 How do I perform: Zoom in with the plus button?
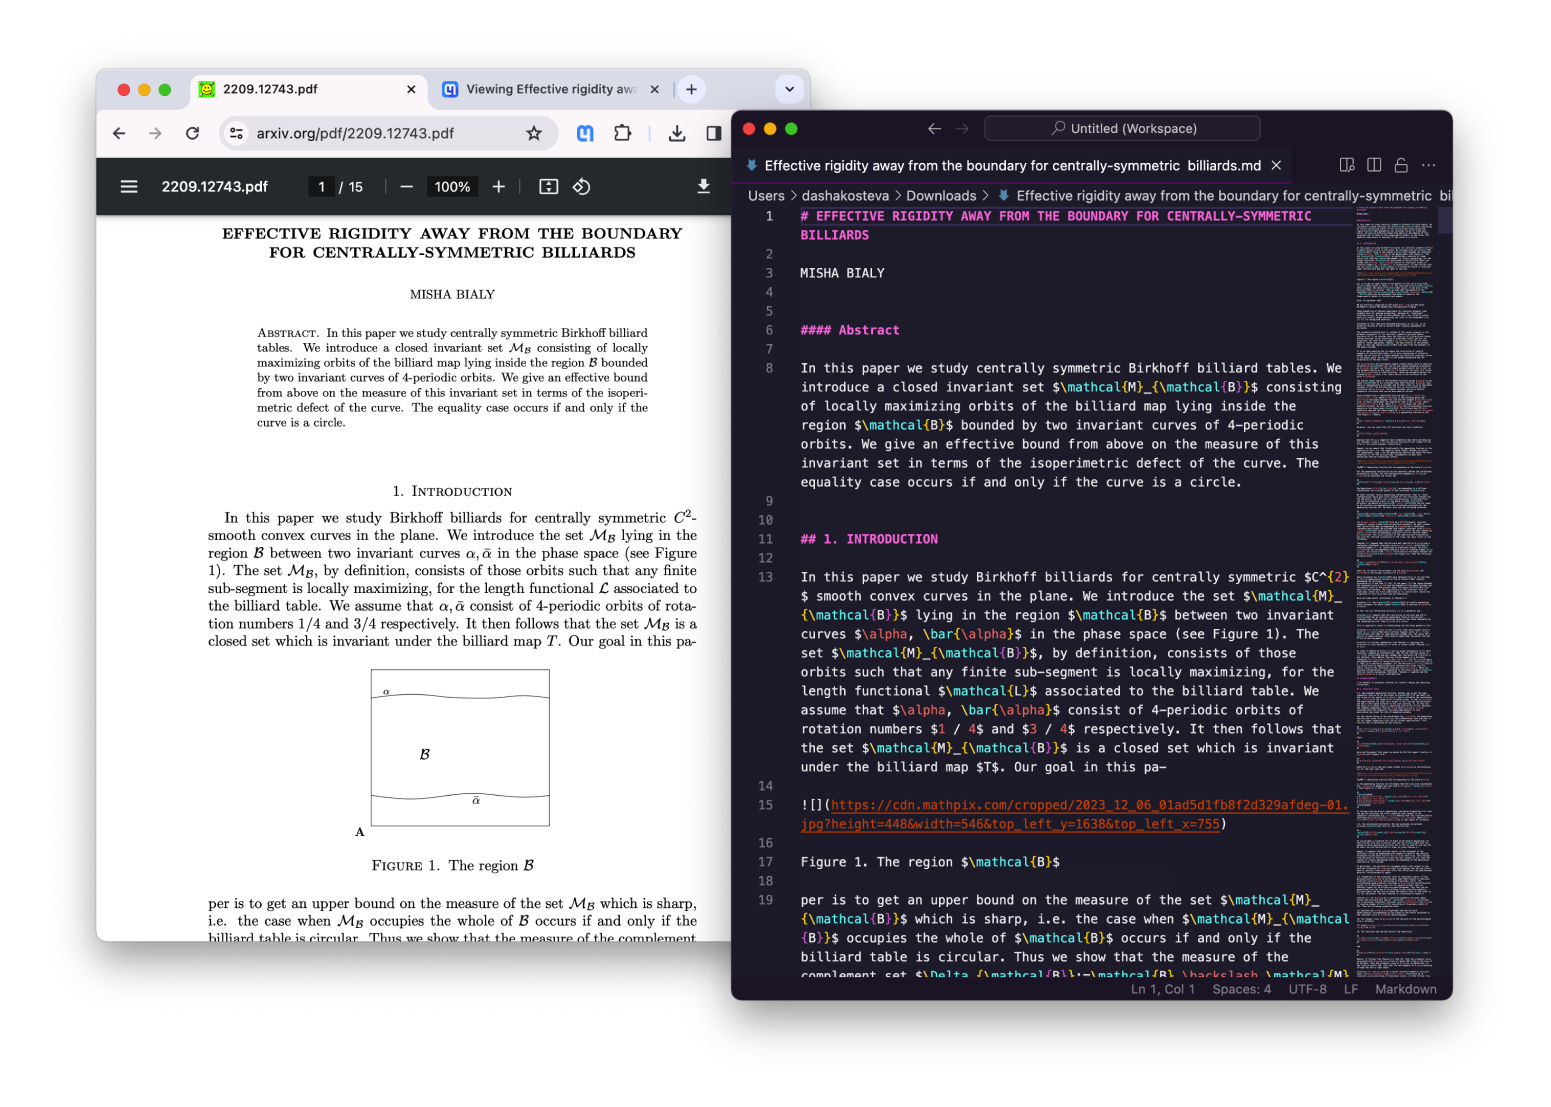point(498,186)
